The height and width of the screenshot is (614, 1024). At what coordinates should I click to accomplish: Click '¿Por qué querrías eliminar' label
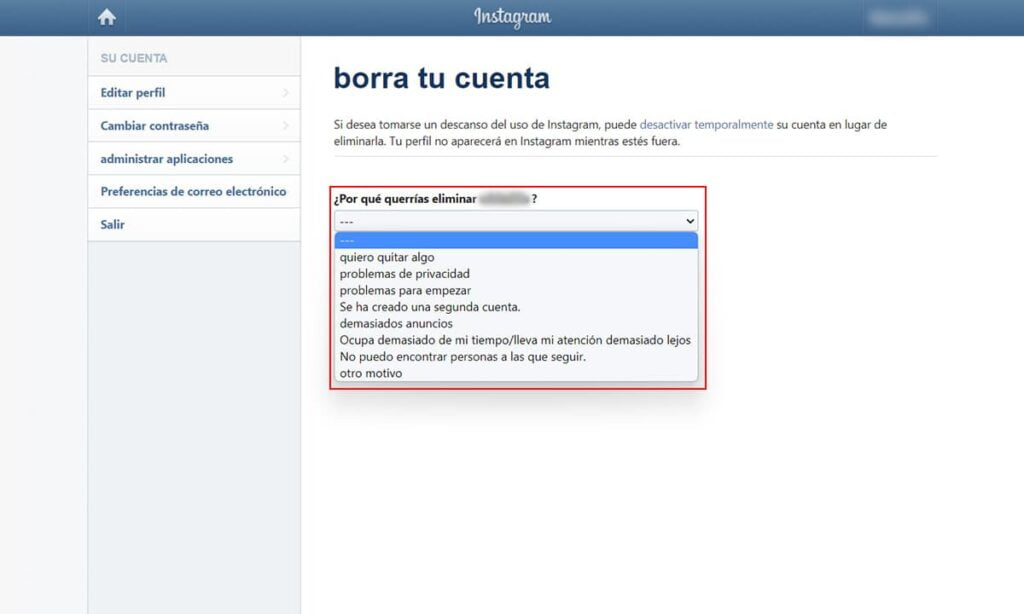[405, 199]
